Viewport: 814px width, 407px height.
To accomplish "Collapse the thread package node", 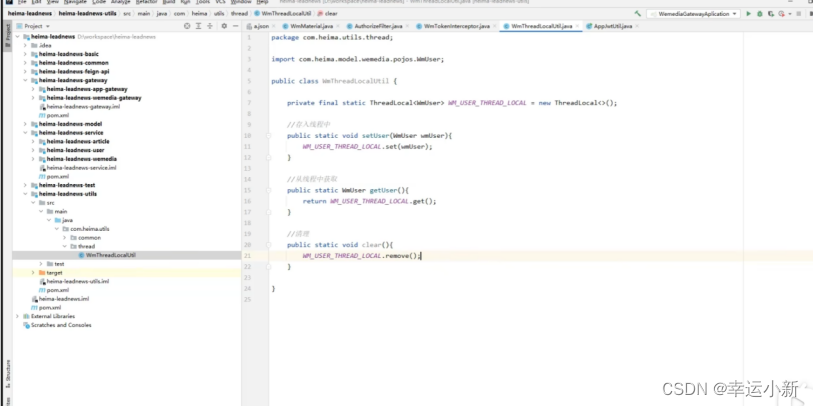I will click(x=64, y=247).
